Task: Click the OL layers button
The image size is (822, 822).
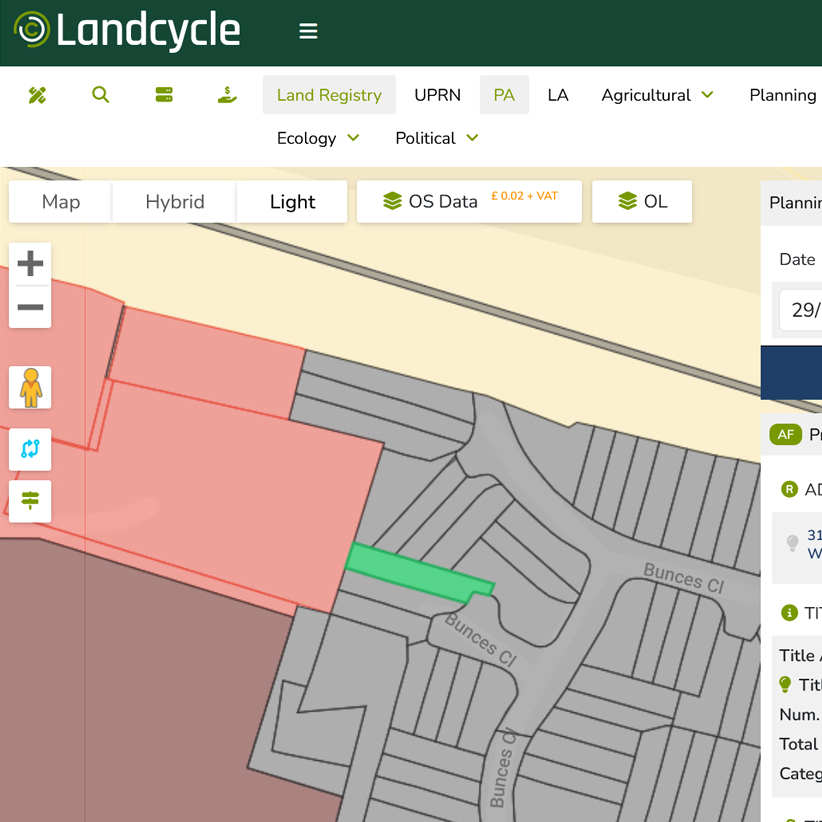Action: click(642, 202)
